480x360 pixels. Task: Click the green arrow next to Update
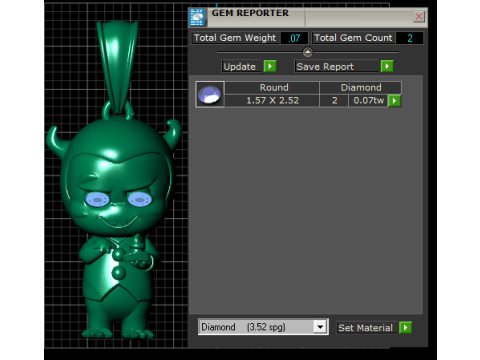click(270, 66)
